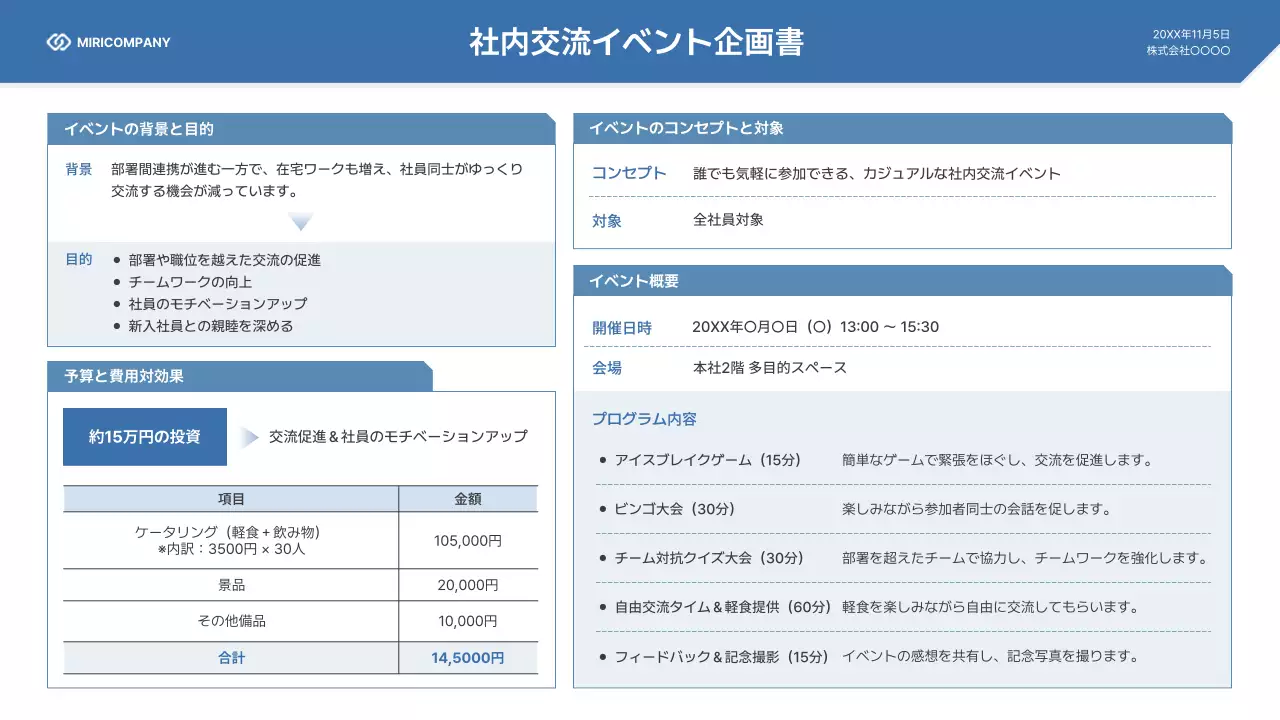Select the 約15万円の投資 blue badge
The height and width of the screenshot is (720, 1280).
(x=145, y=436)
